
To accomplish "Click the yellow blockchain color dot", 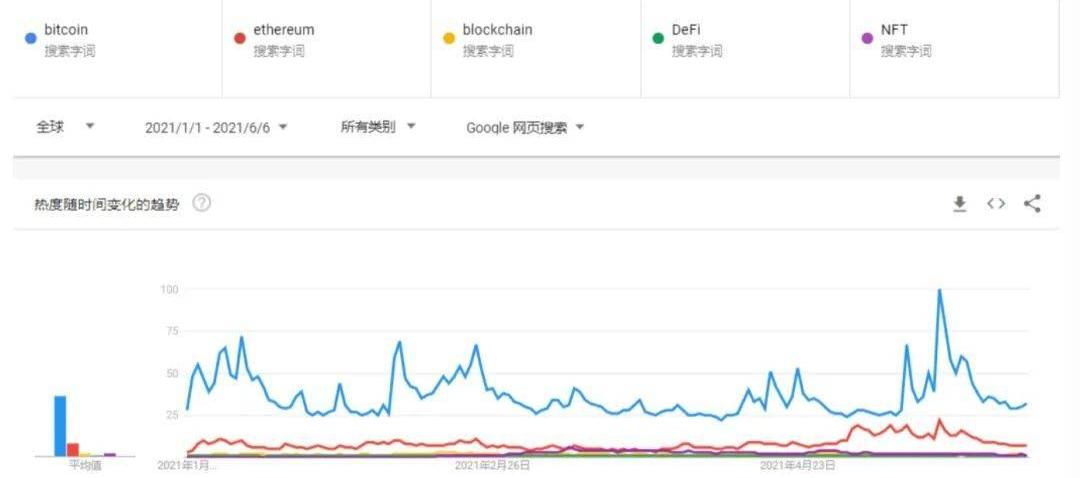I will (x=449, y=38).
